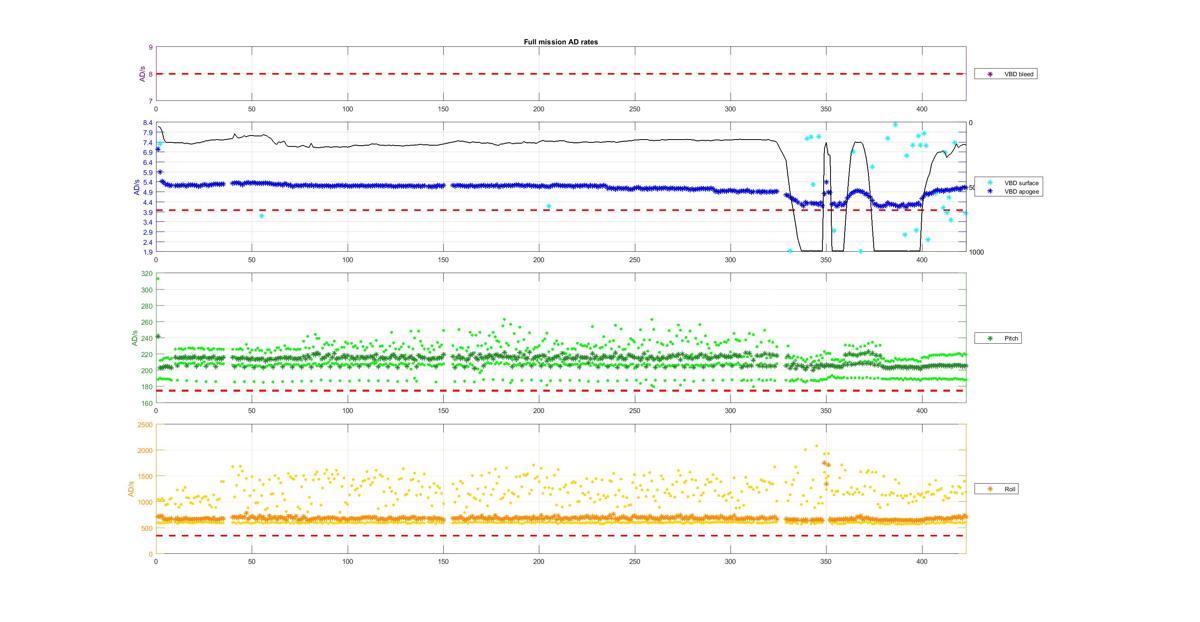The height and width of the screenshot is (622, 1200).
Task: Click the '160' tick on Pitch y-axis
Action: (148, 403)
